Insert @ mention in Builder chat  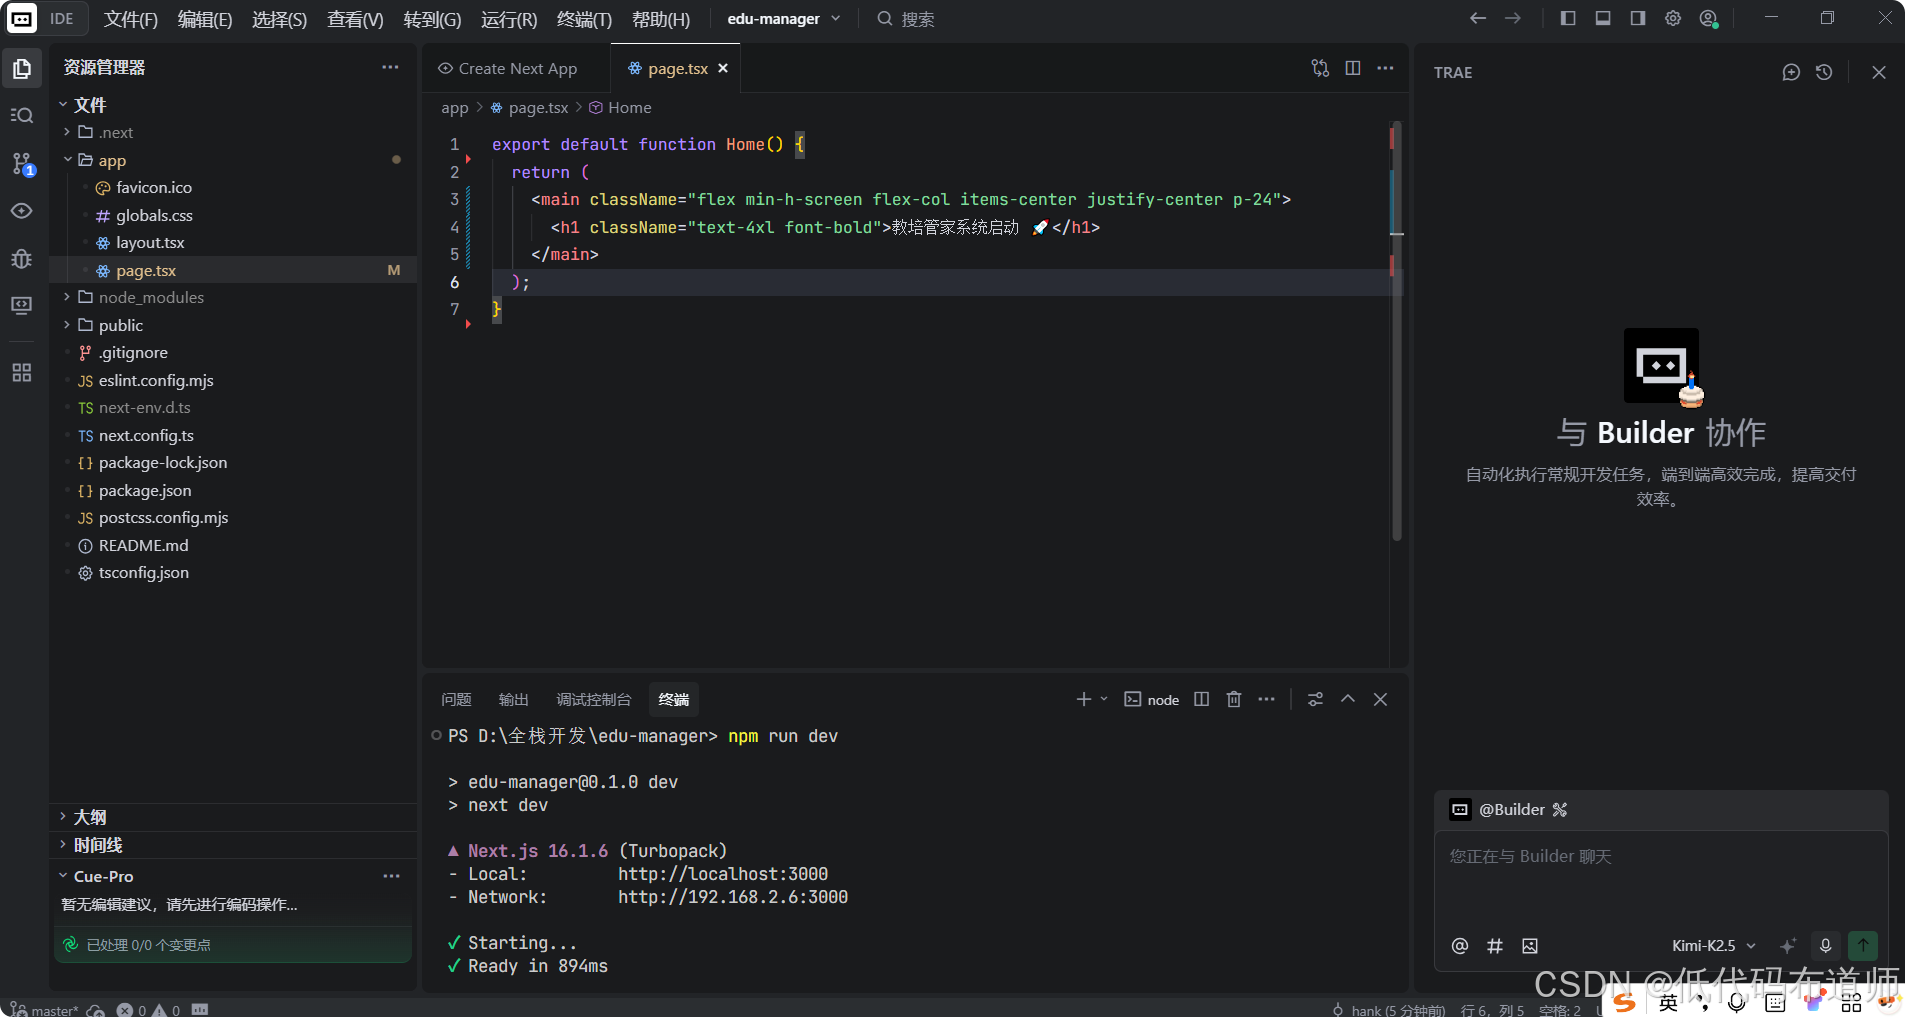pos(1460,946)
